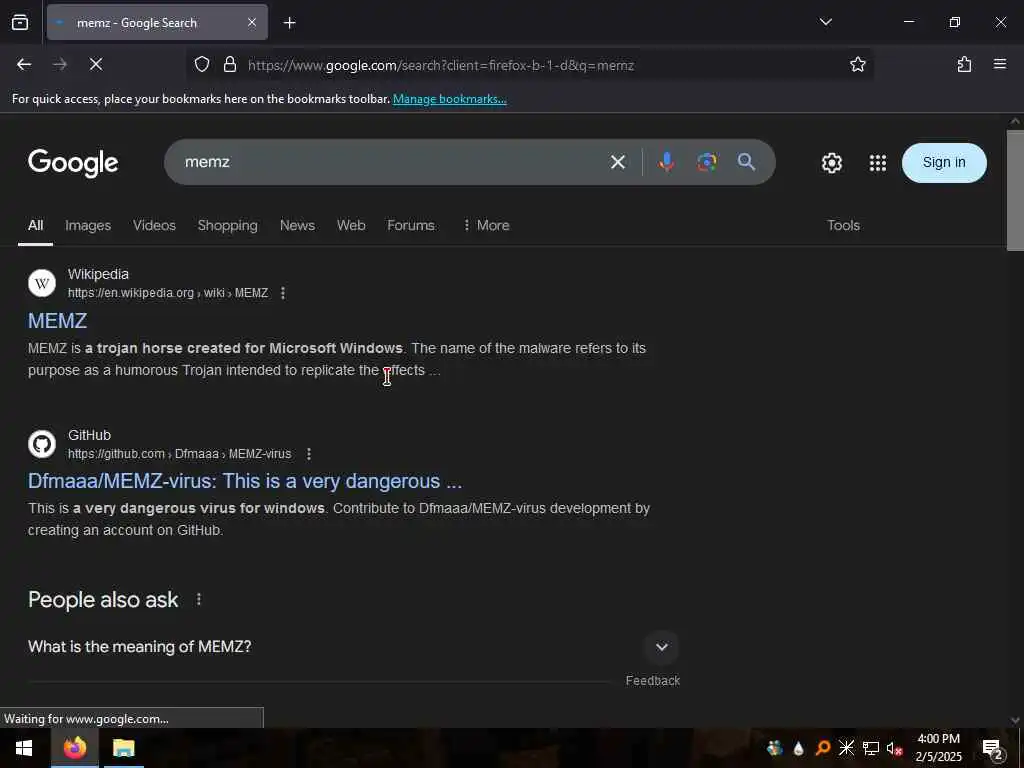The width and height of the screenshot is (1024, 768).
Task: Open the search Tools options
Action: pyautogui.click(x=843, y=225)
